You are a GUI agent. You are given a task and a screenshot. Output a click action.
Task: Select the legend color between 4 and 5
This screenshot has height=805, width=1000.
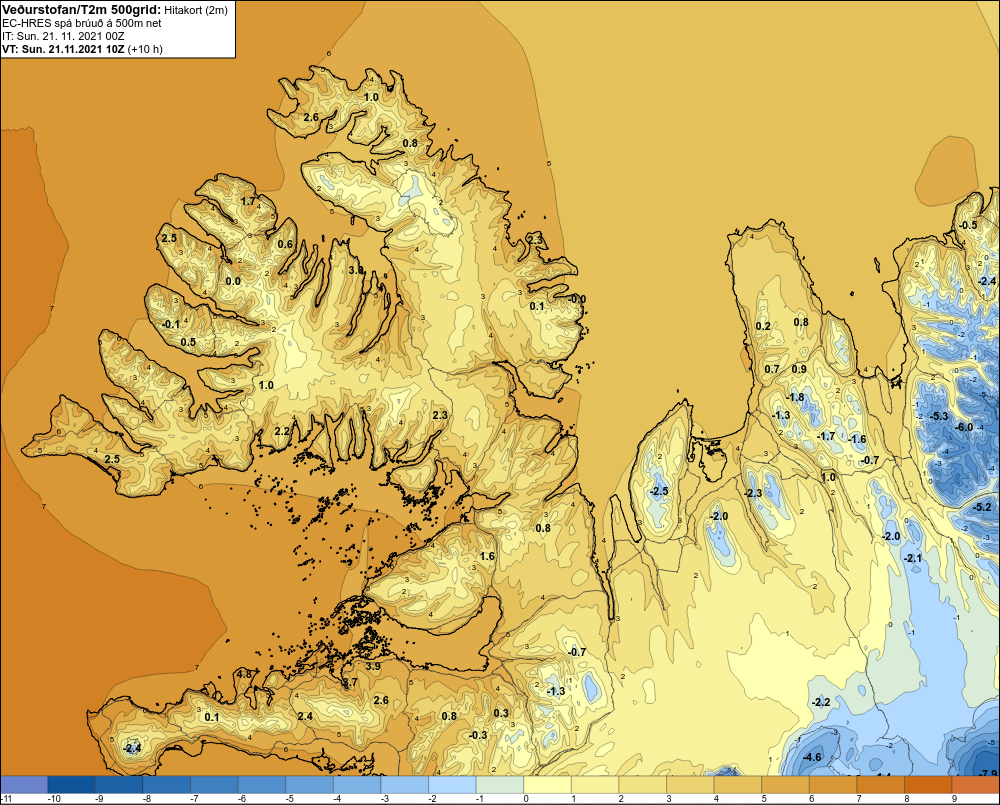point(738,785)
